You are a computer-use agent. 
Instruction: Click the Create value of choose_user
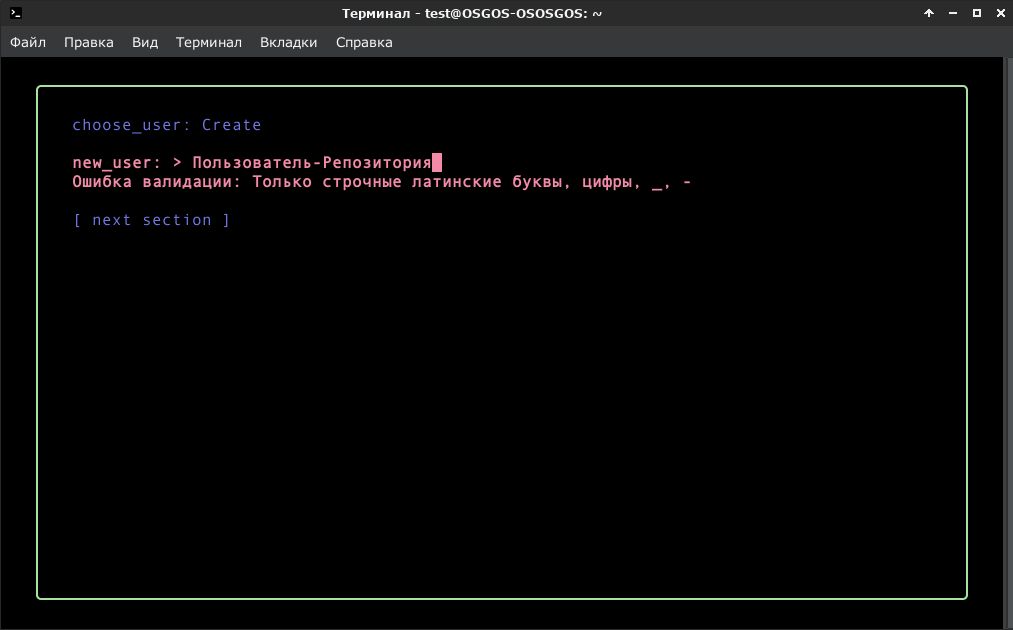tap(231, 125)
